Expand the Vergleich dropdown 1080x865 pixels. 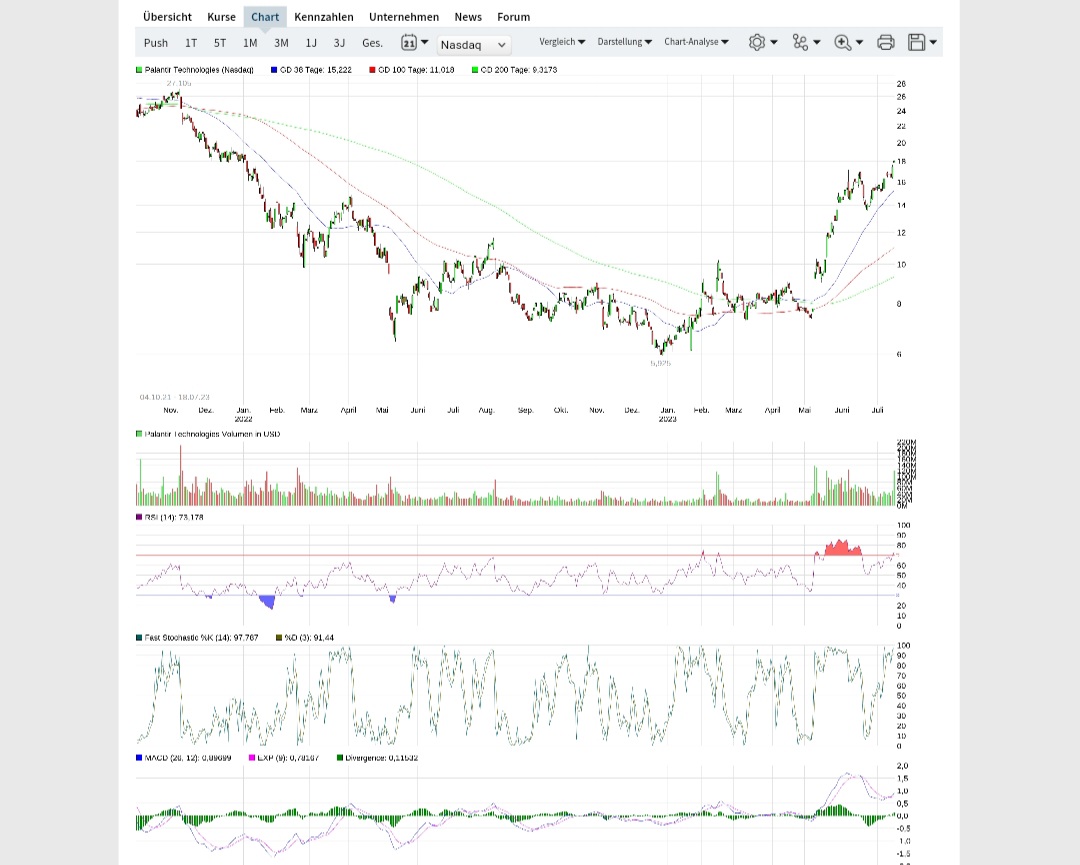(562, 42)
